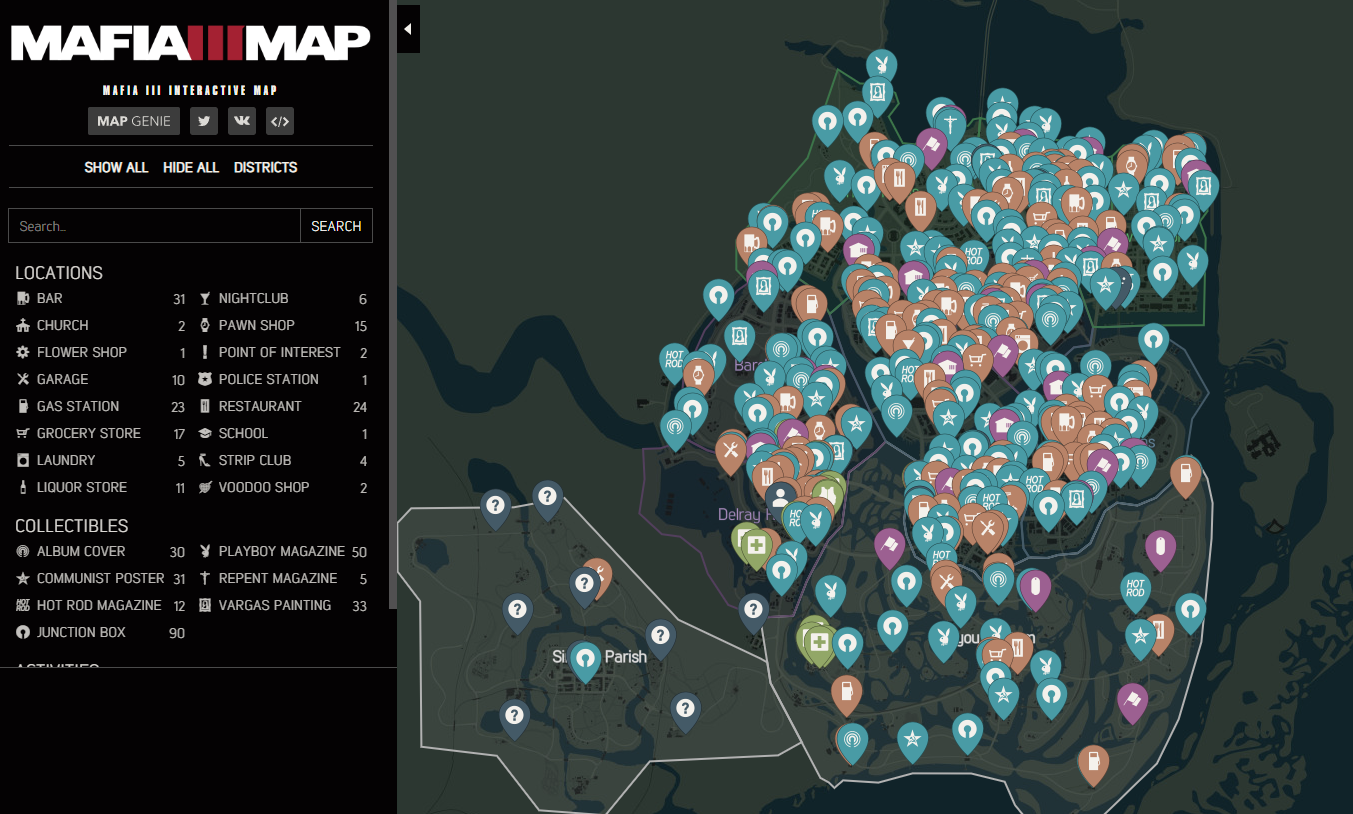
Task: Click the purple flag marker in the far southeast
Action: 1132,700
